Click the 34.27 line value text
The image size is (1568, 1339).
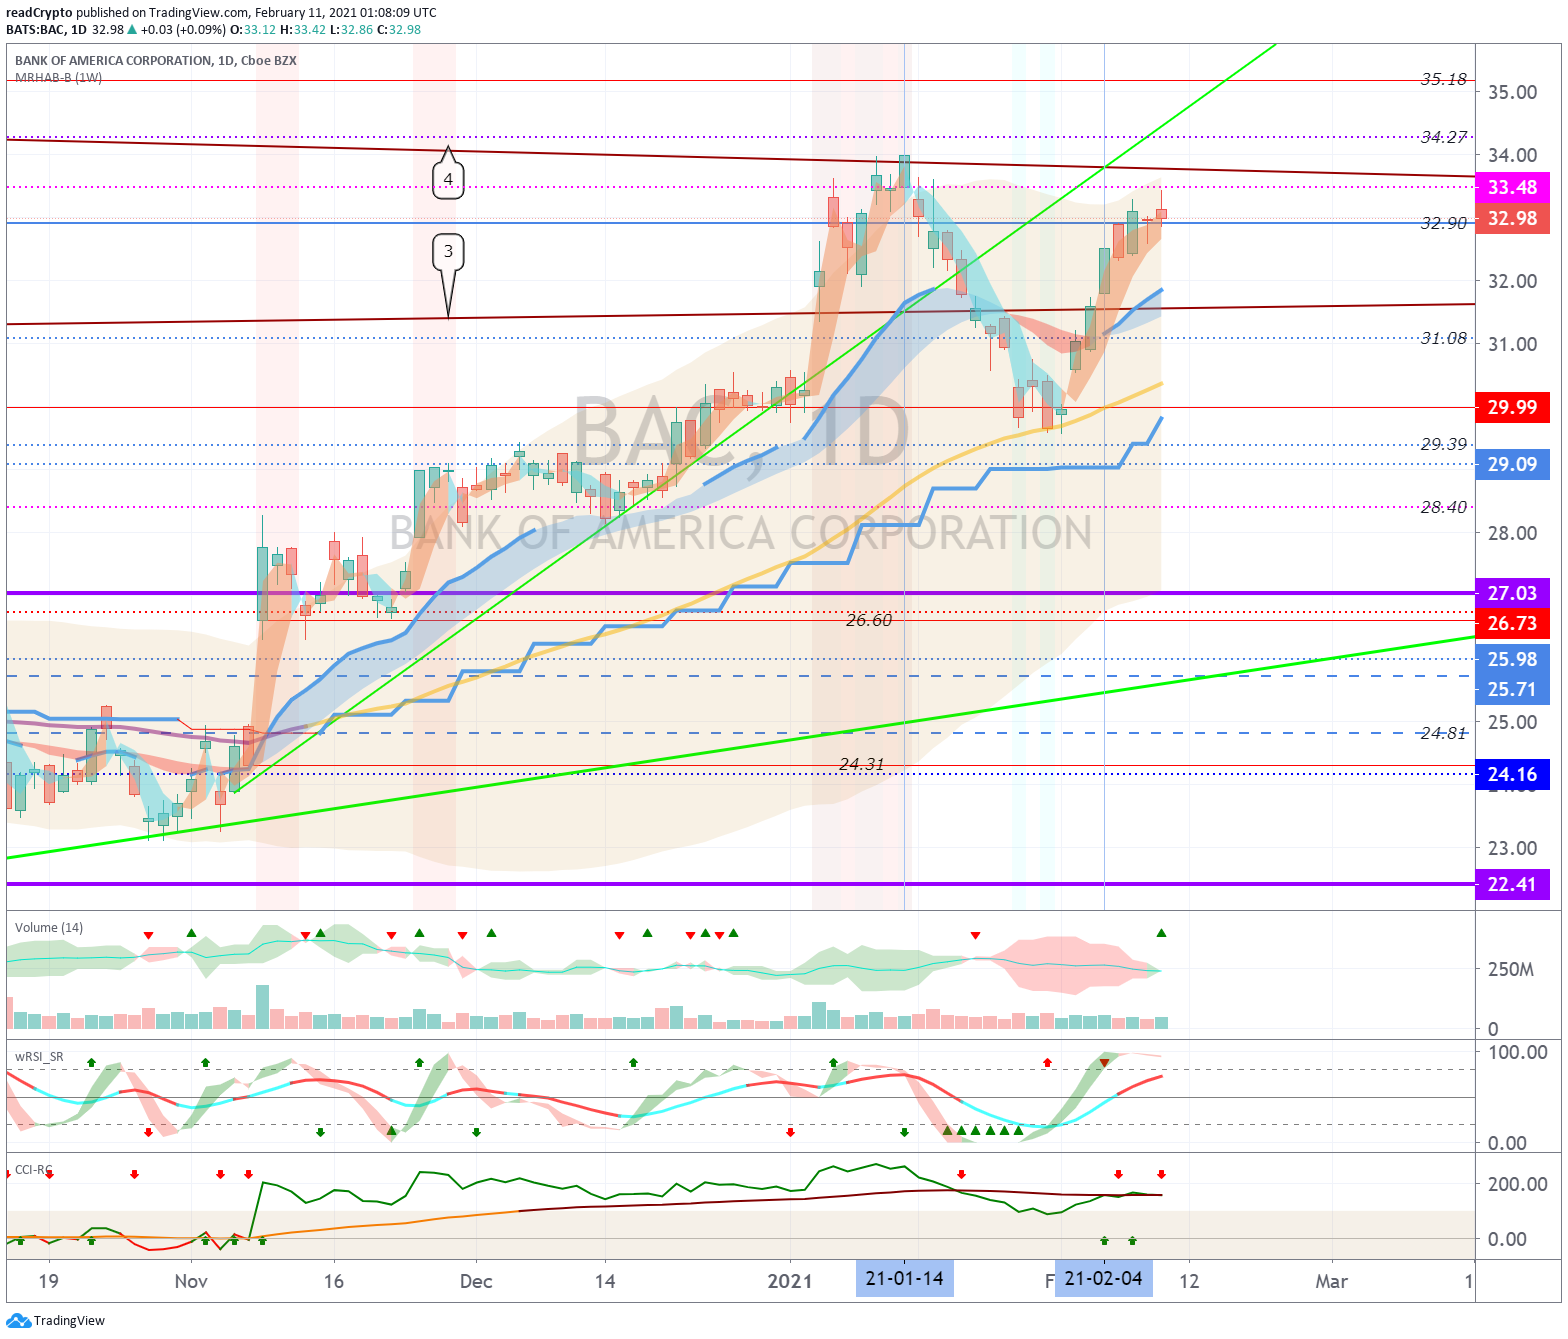tap(1443, 137)
